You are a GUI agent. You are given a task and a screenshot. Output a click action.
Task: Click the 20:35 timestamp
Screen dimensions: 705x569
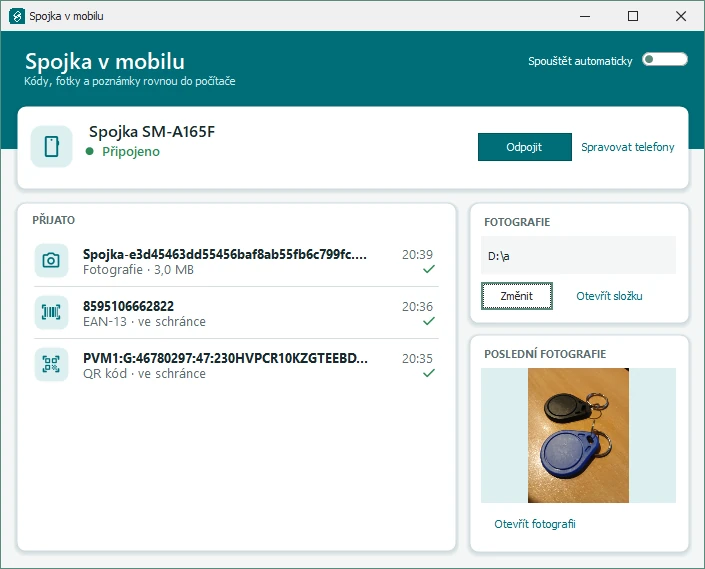point(417,359)
